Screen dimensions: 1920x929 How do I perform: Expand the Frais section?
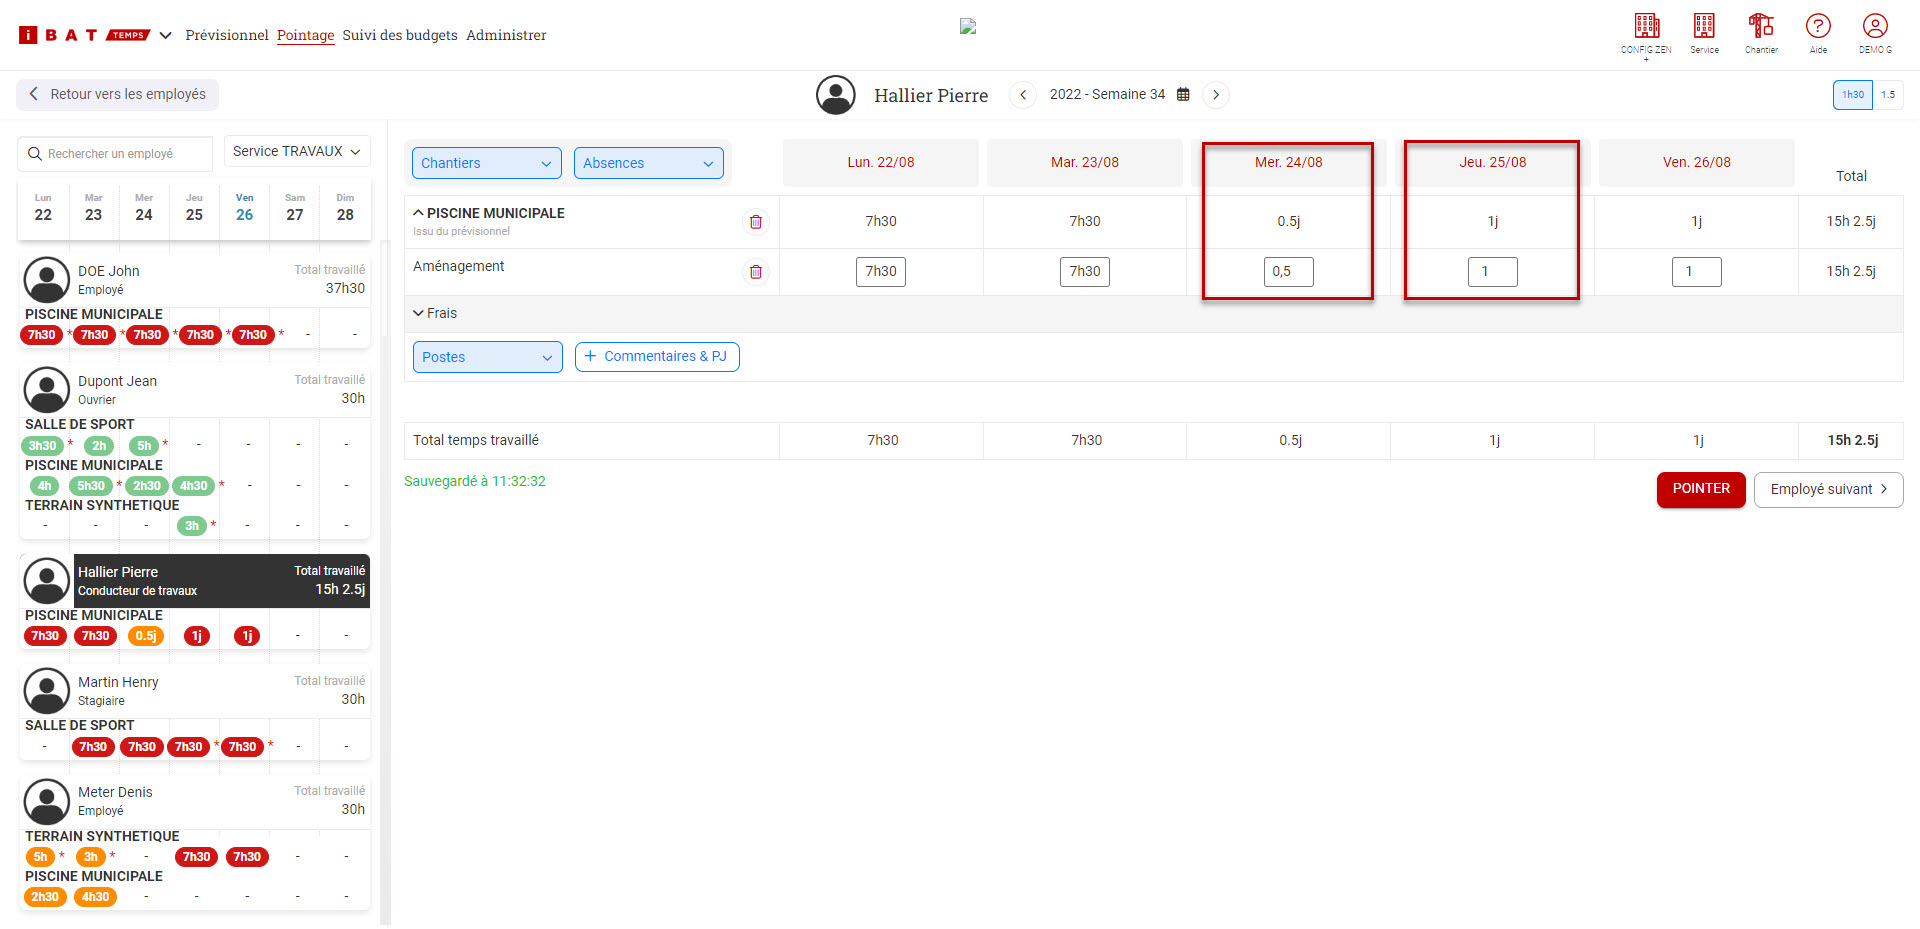point(435,314)
